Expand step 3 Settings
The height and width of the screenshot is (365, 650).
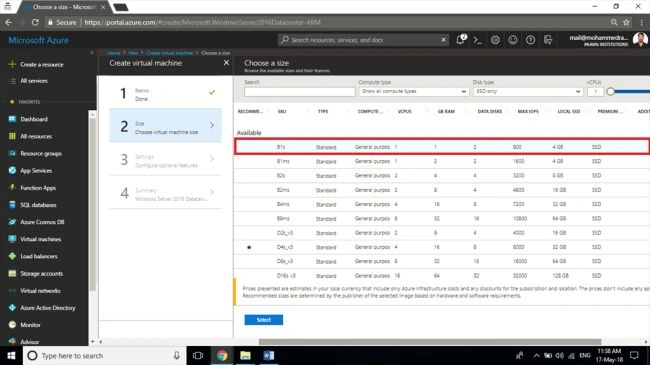(165, 159)
